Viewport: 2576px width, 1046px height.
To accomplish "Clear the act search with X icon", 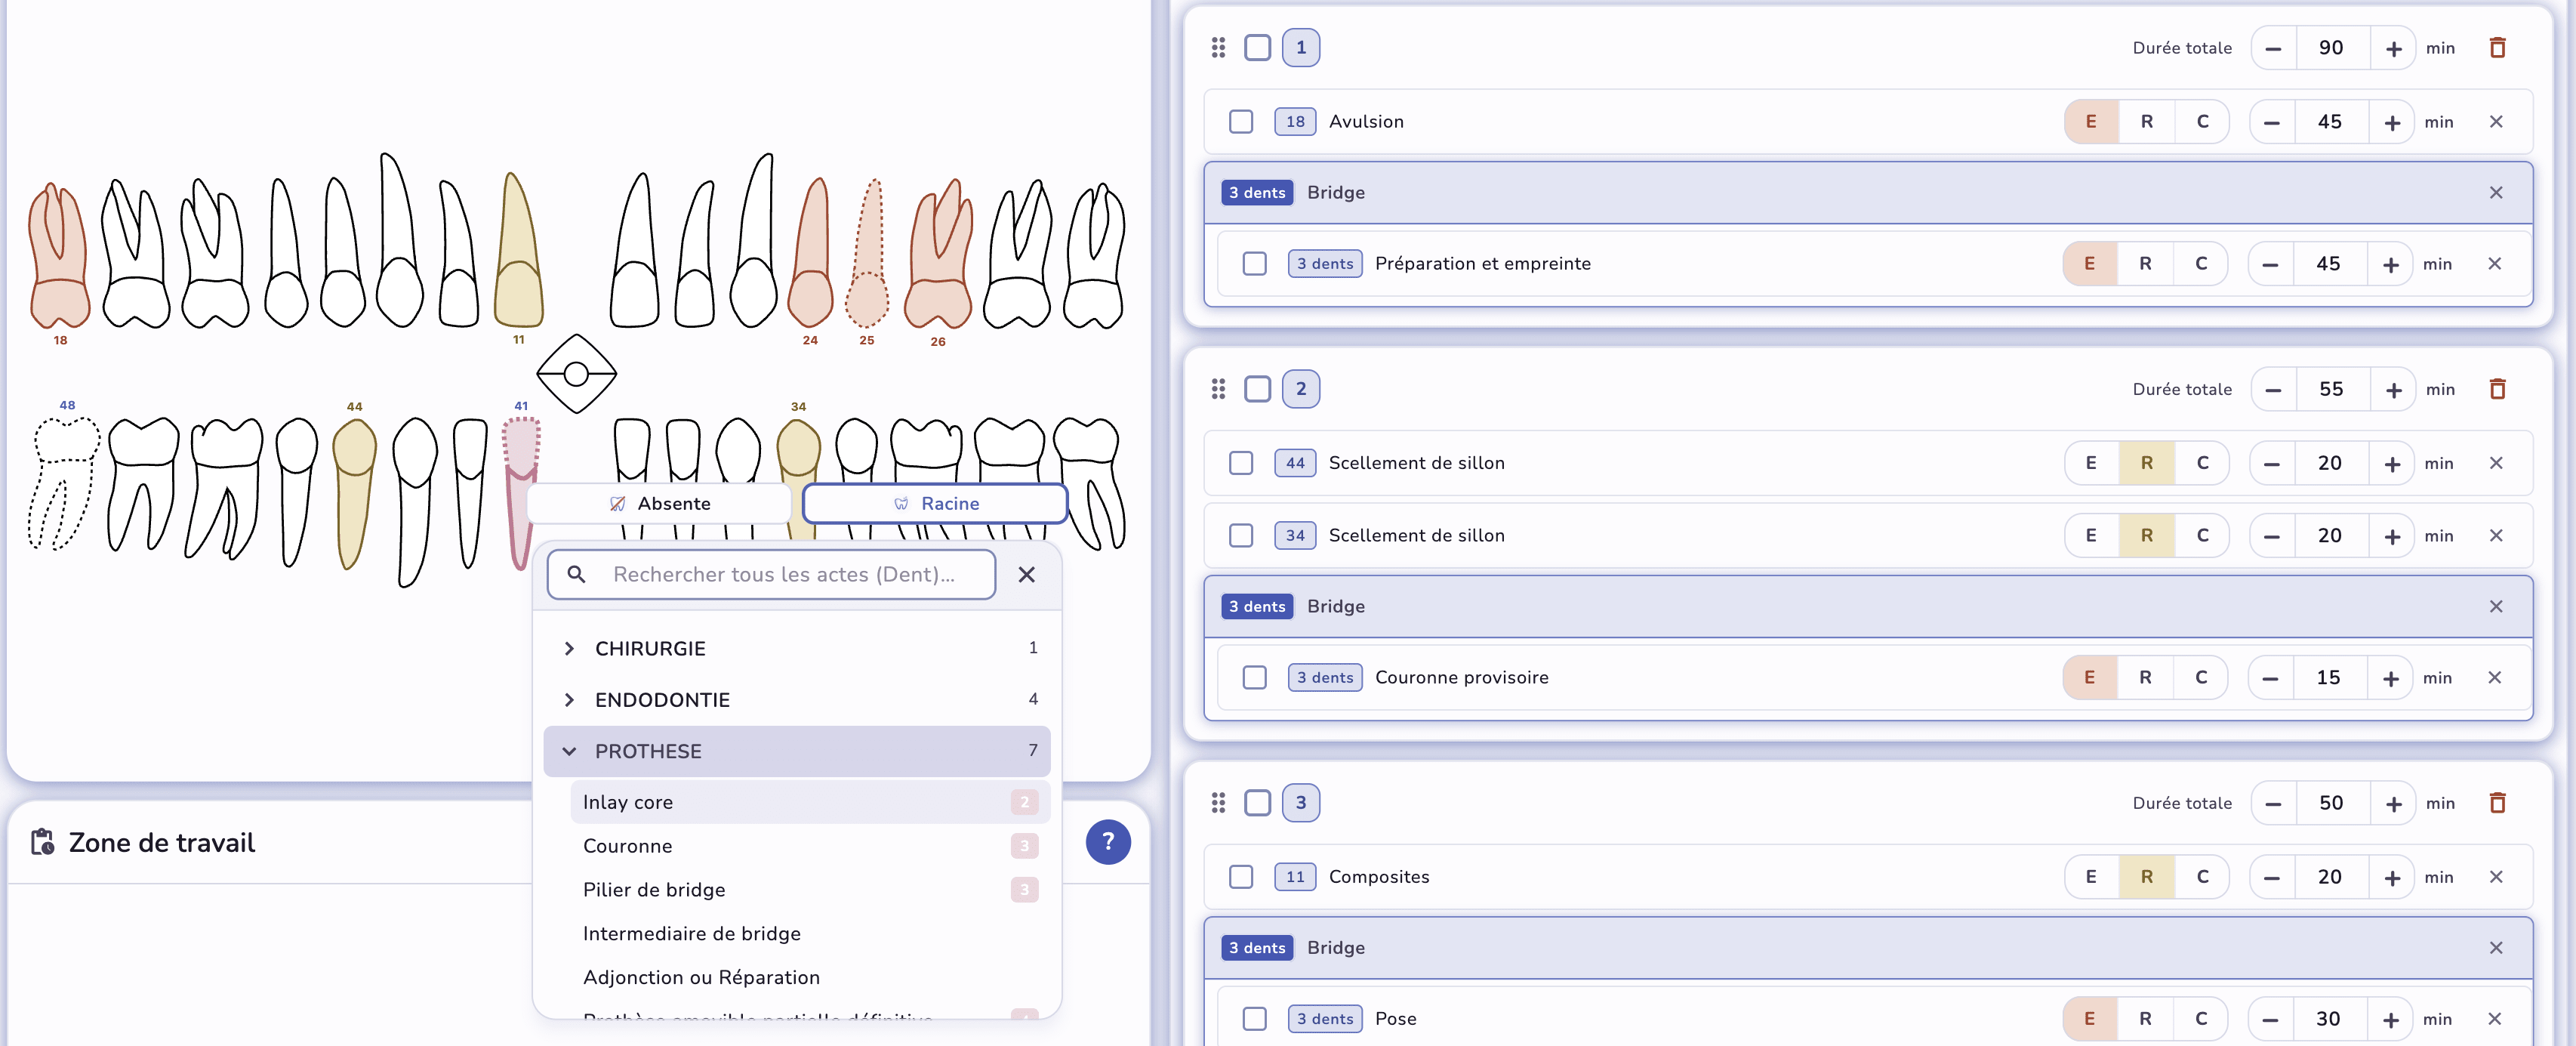I will tap(1026, 574).
